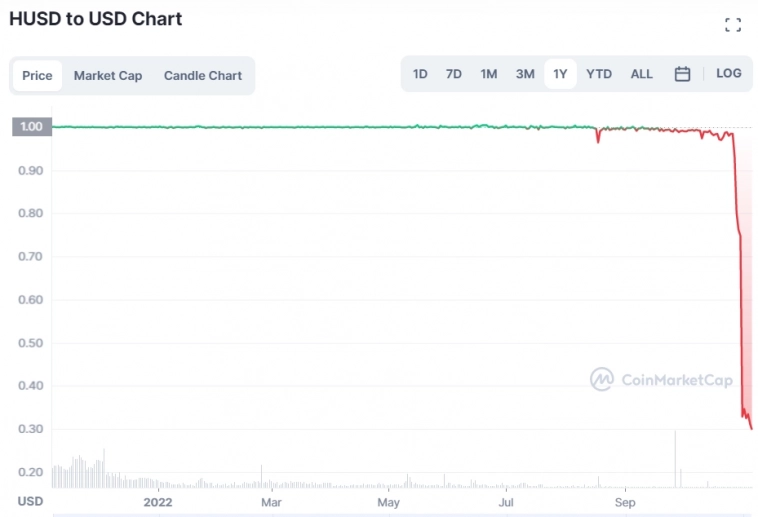The width and height of the screenshot is (758, 517).
Task: Click the Sep label on the time axis
Action: [x=626, y=501]
